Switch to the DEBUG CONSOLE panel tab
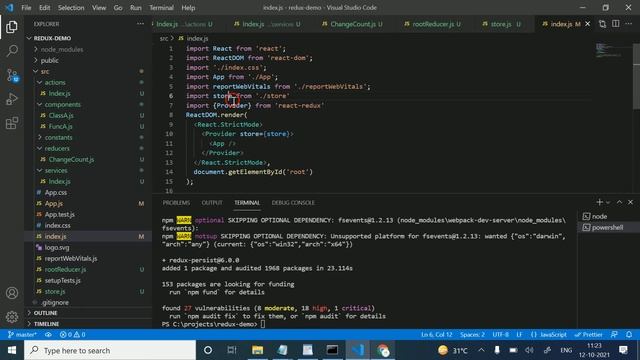The width and height of the screenshot is (640, 360). (x=293, y=202)
